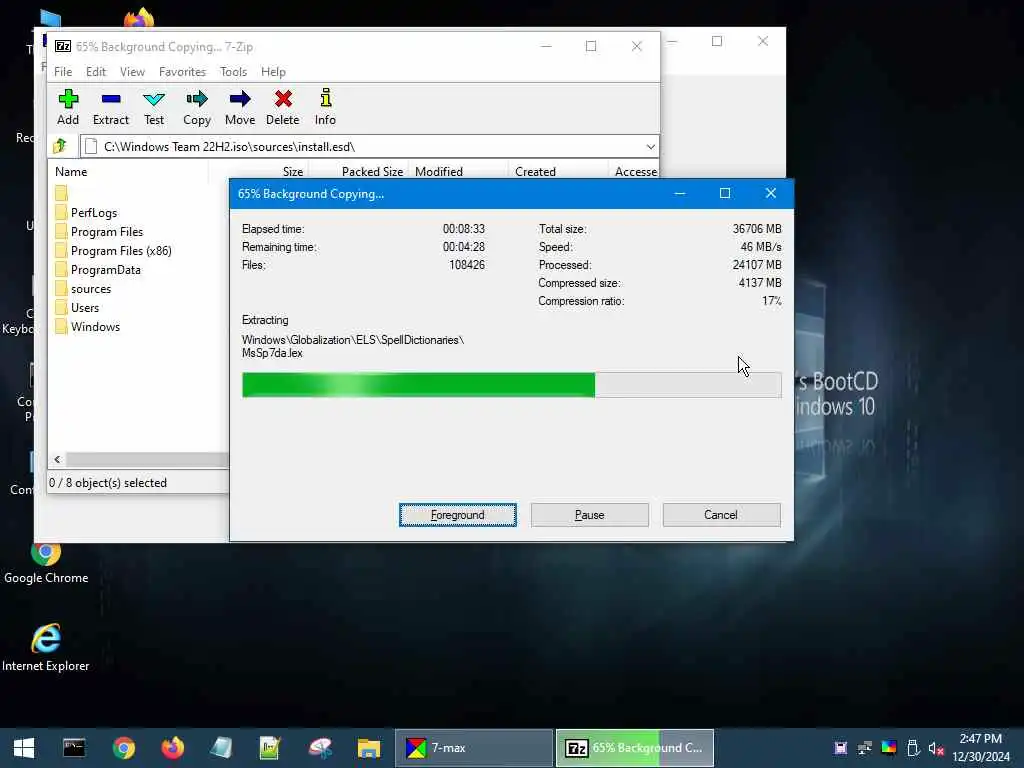Click the Add toolbar icon in 7-Zip
Screen dimensions: 1024x768
(68, 107)
